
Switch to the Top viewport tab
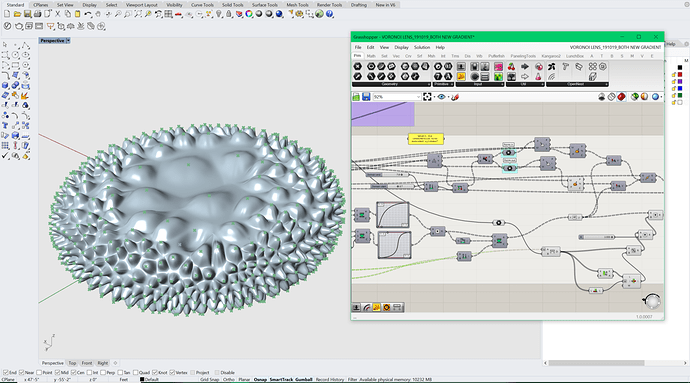click(x=72, y=363)
